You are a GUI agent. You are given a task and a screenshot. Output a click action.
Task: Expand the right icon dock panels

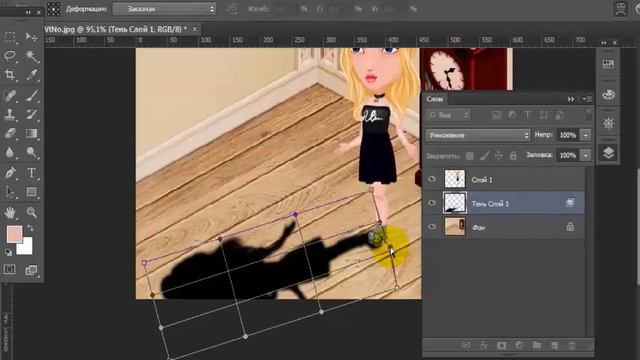(604, 42)
